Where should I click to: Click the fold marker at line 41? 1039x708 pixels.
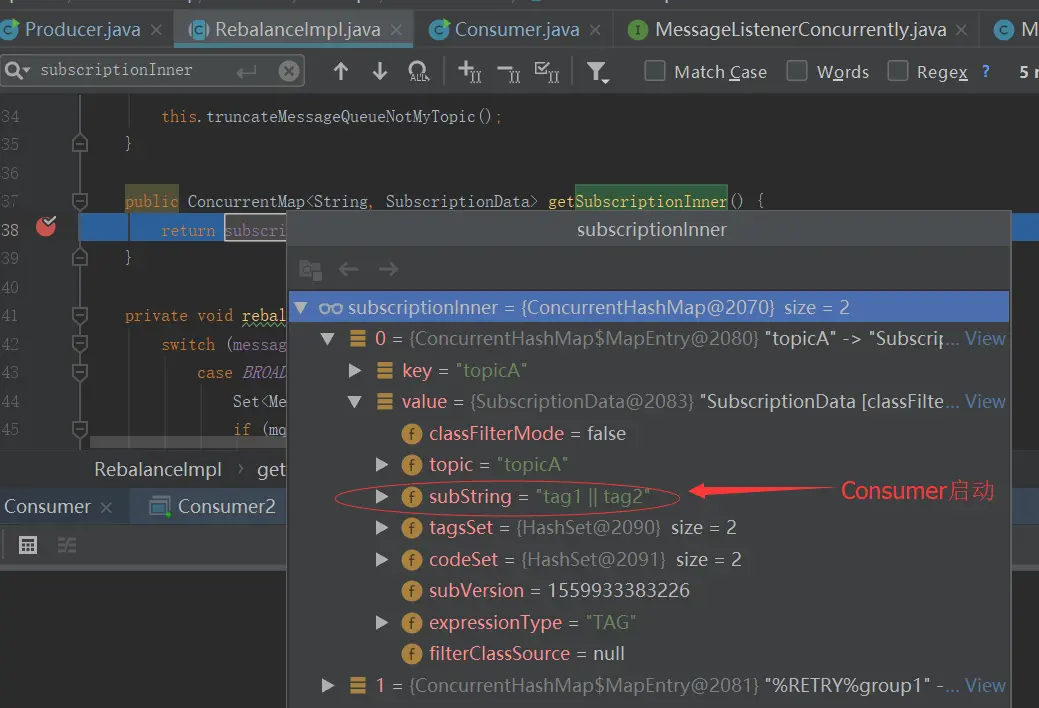point(80,316)
